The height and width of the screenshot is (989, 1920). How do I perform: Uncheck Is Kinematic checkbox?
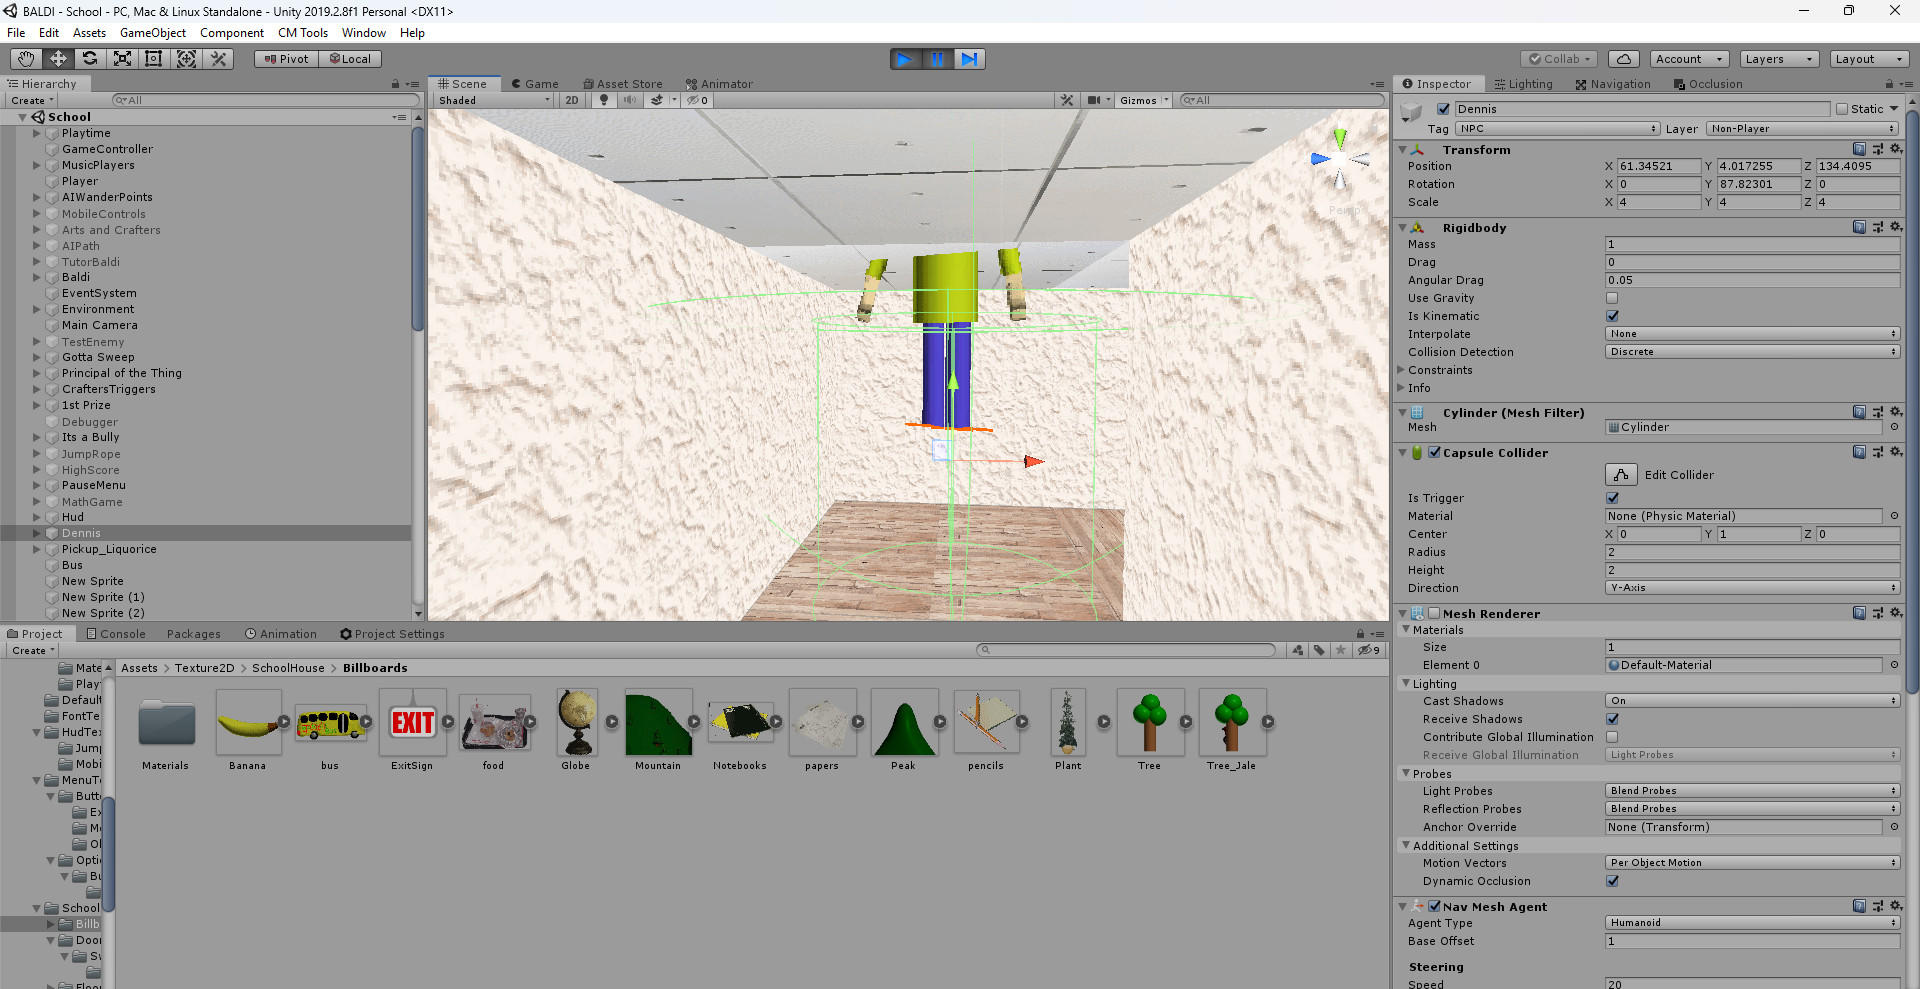tap(1612, 316)
